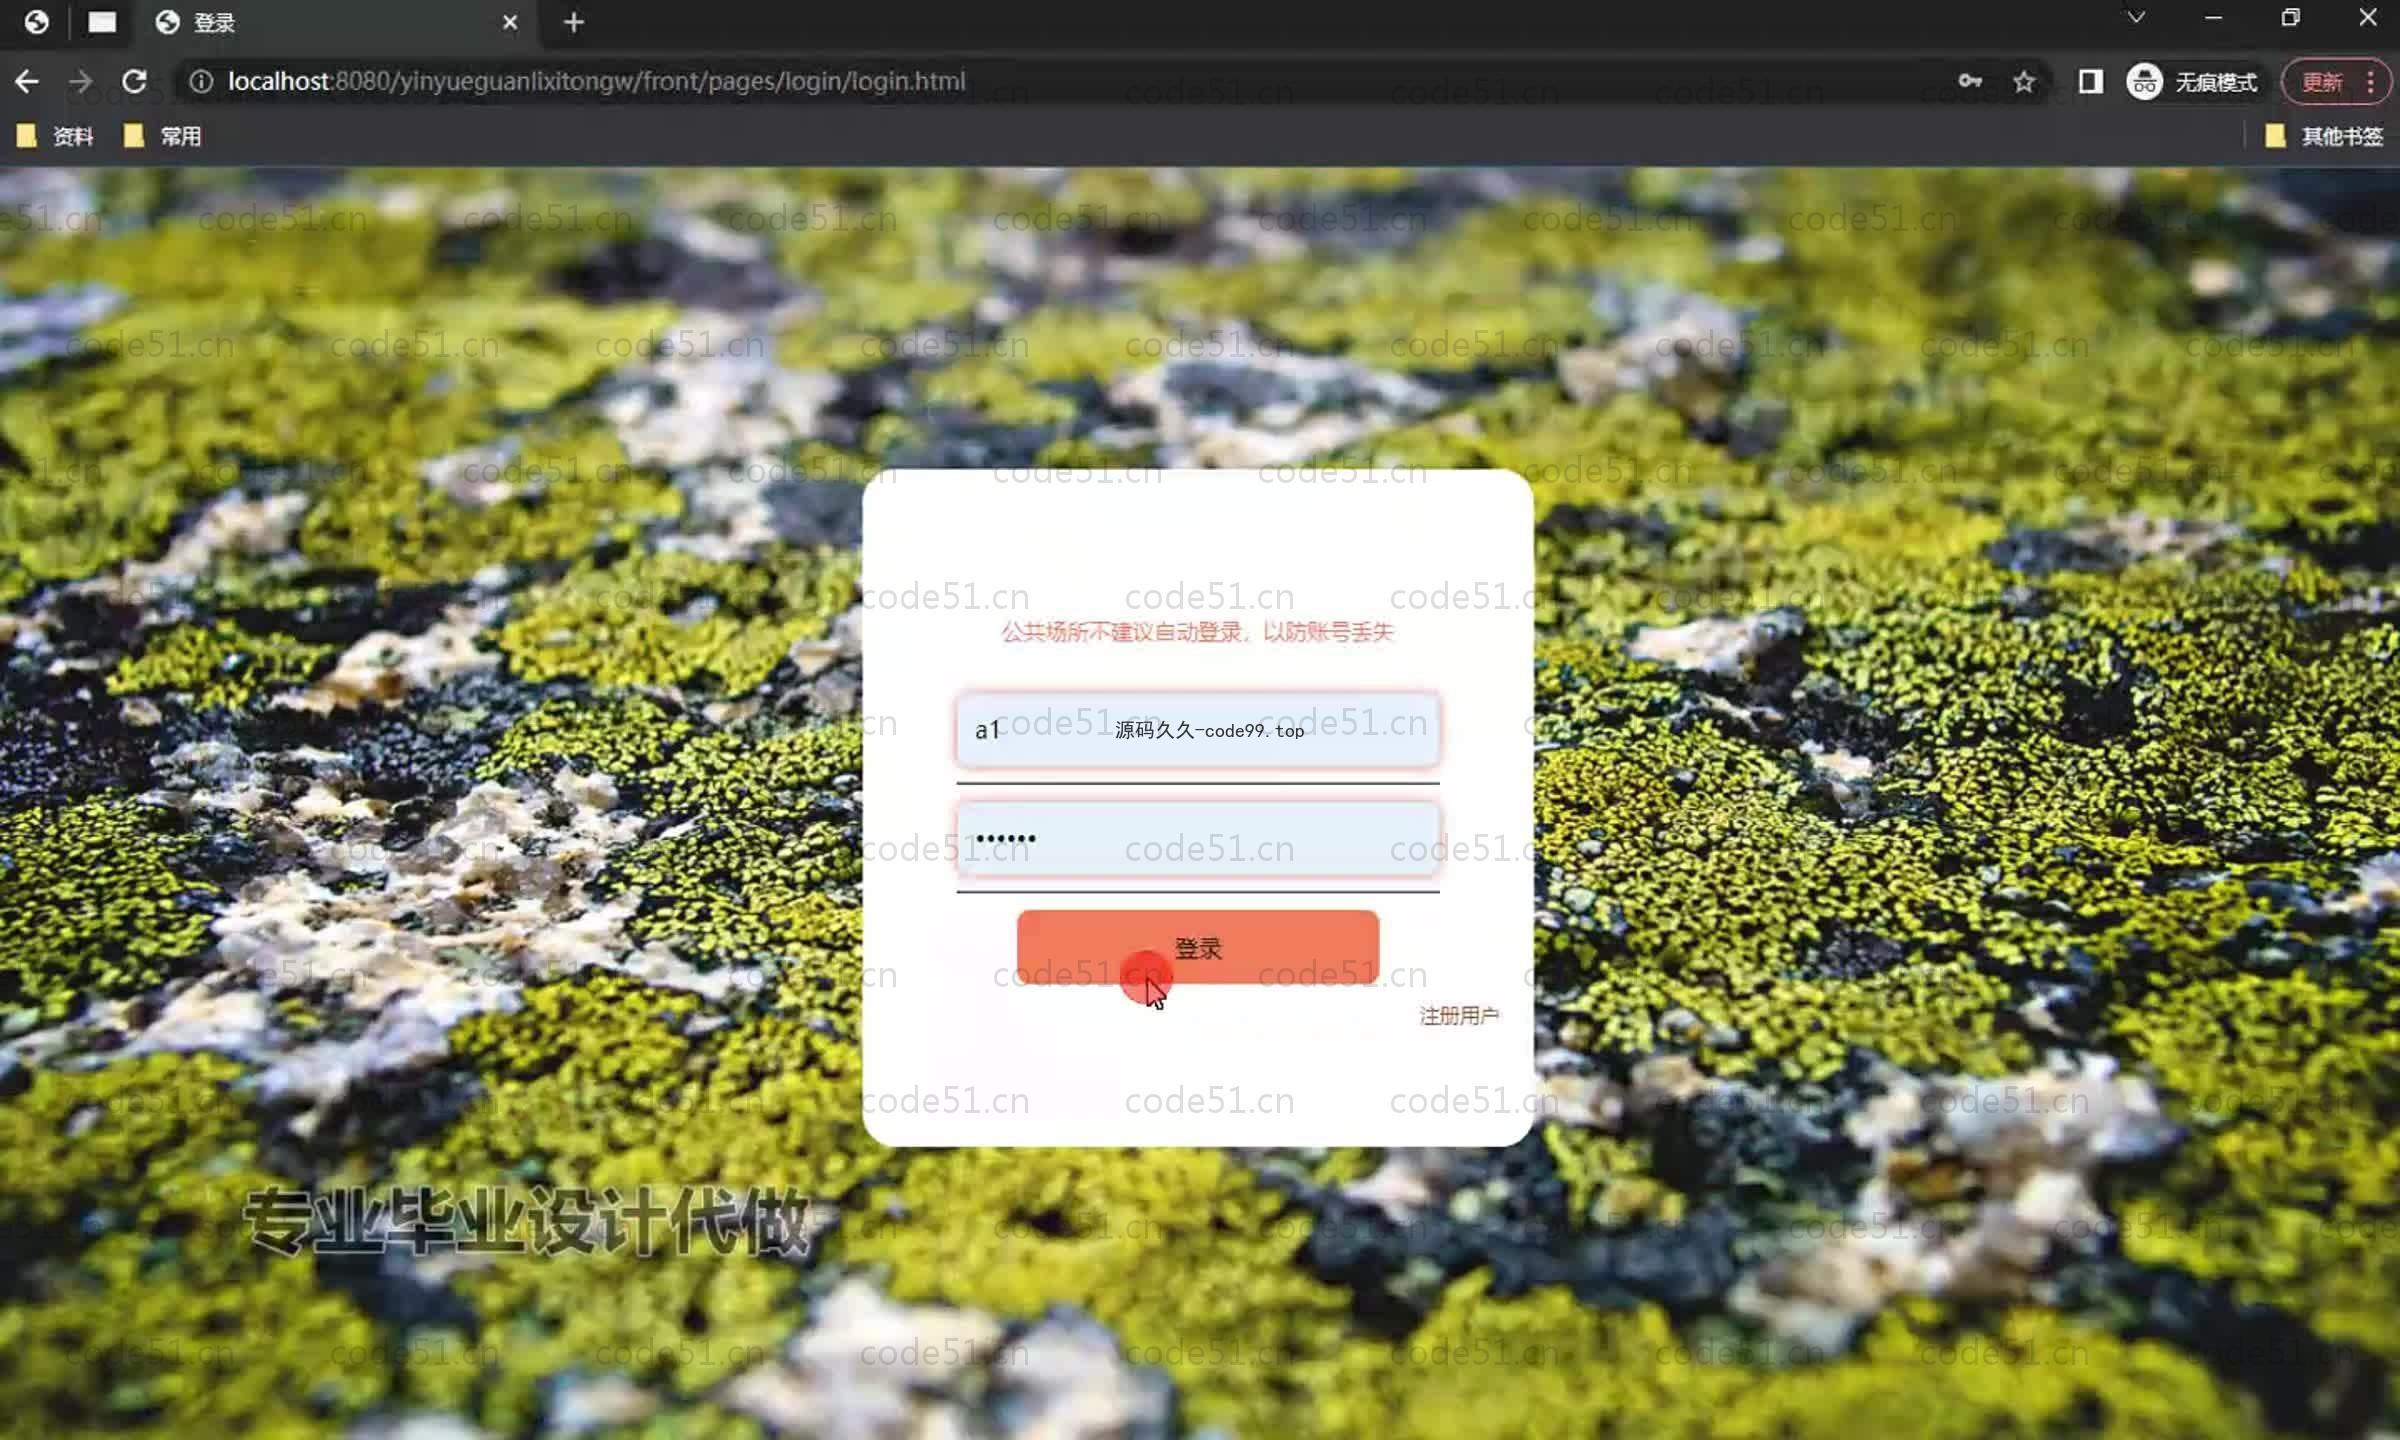Close the 登录 tab
The height and width of the screenshot is (1440, 2400).
coord(510,22)
